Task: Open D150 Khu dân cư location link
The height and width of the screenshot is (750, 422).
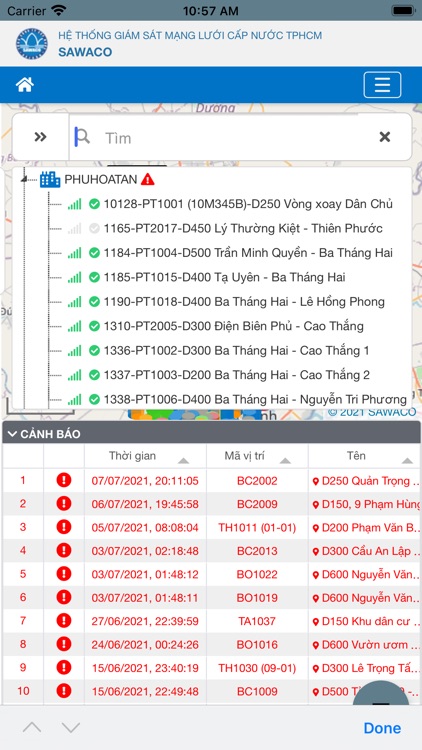Action: (x=366, y=621)
